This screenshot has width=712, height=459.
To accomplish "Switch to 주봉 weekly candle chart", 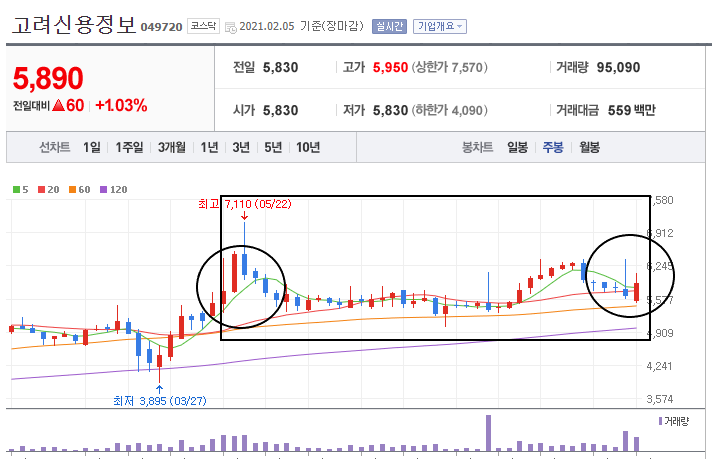I will pos(553,147).
